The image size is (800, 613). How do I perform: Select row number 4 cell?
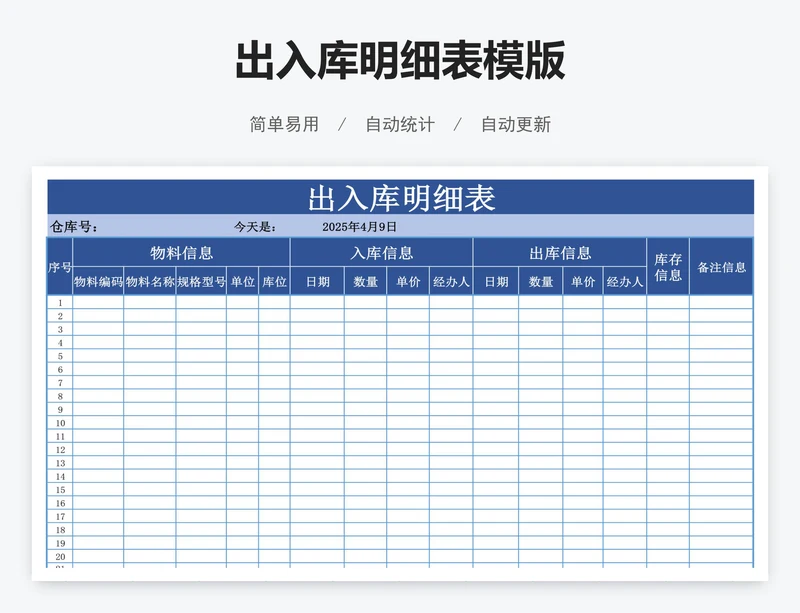tap(60, 342)
